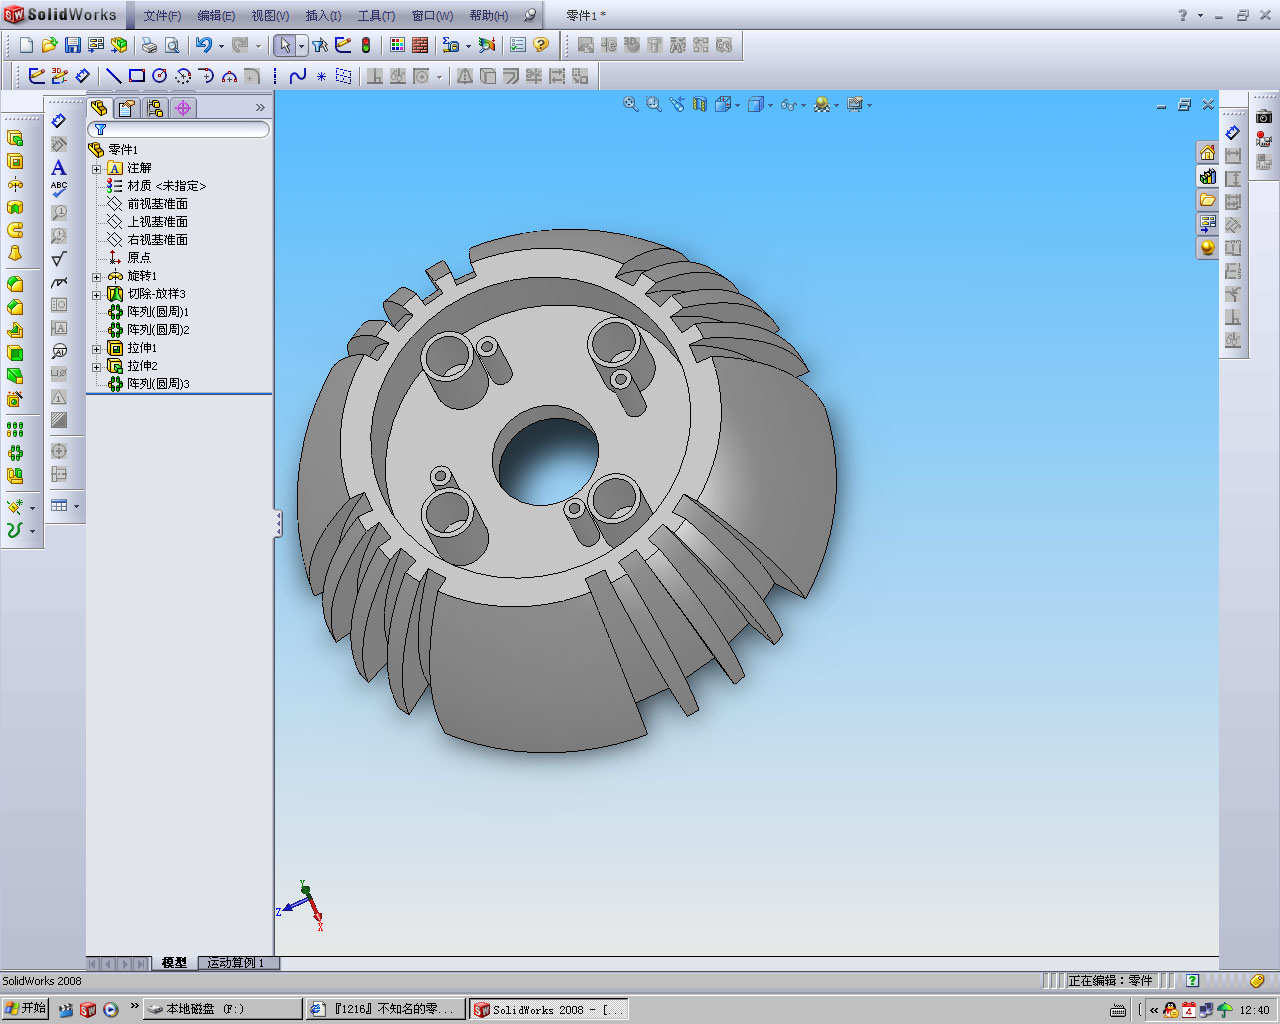Click the Linear Pattern feature icon
The image size is (1280, 1024).
click(15, 430)
